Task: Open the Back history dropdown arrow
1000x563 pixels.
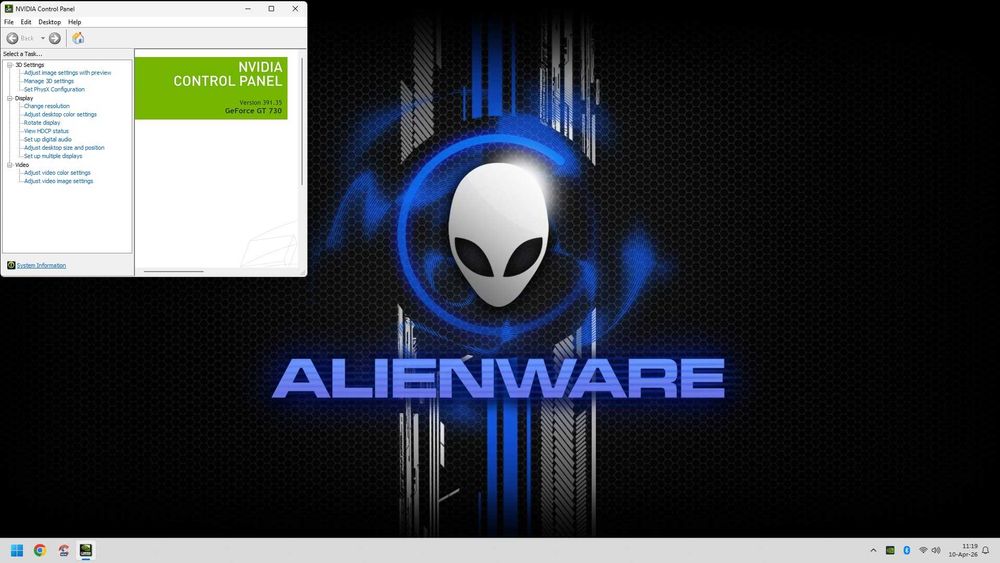Action: [x=43, y=38]
